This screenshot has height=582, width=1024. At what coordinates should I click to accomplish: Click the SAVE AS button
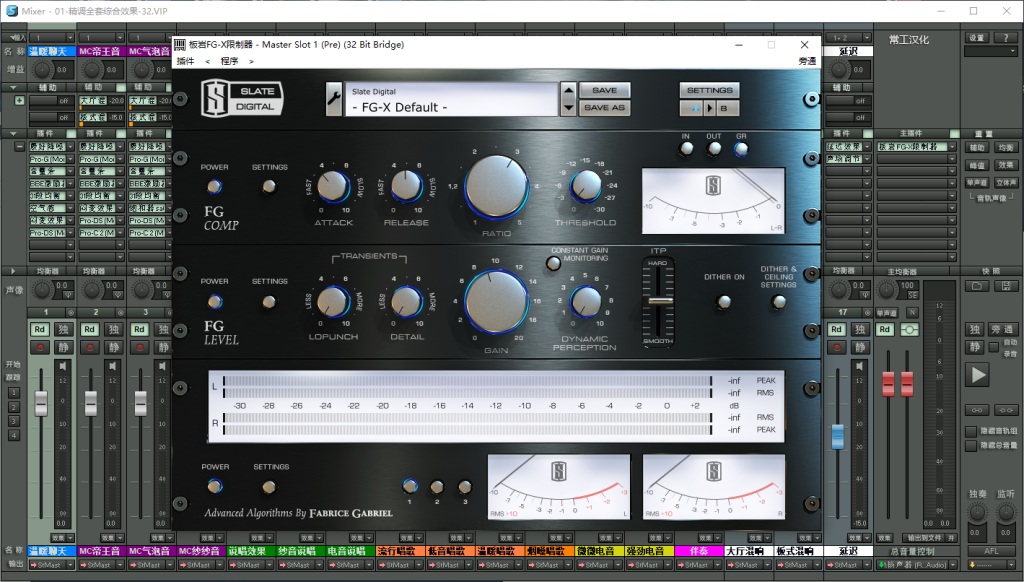(604, 108)
